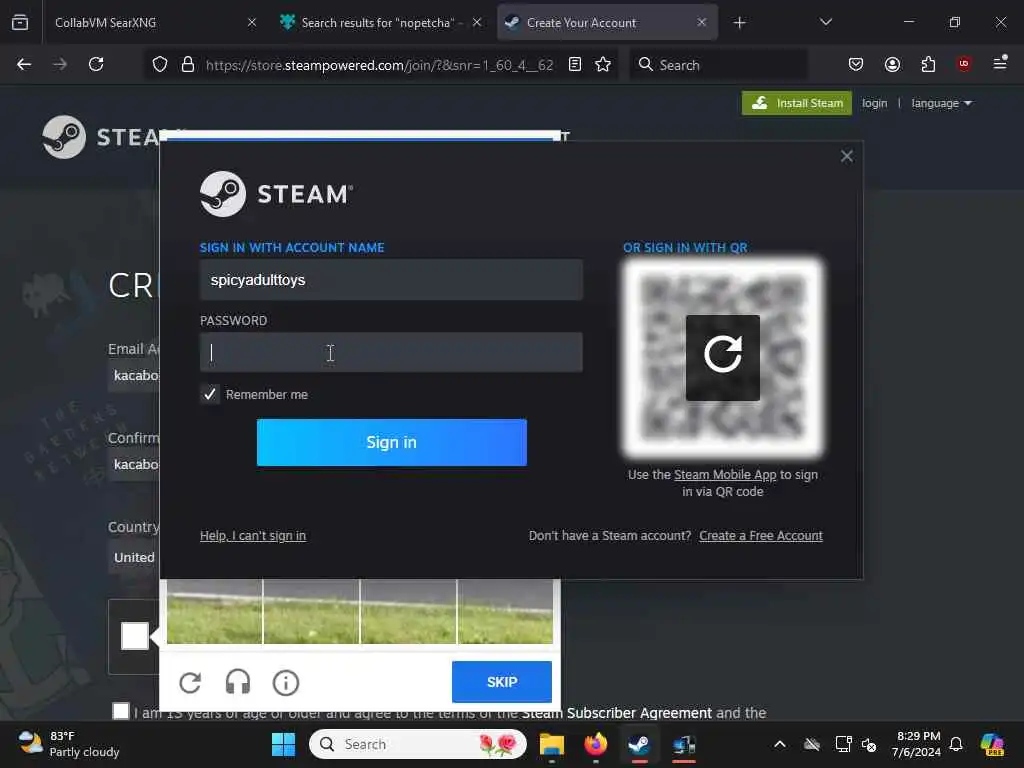Open the login link in Steam header
Screen dimensions: 1024x768
click(x=874, y=103)
